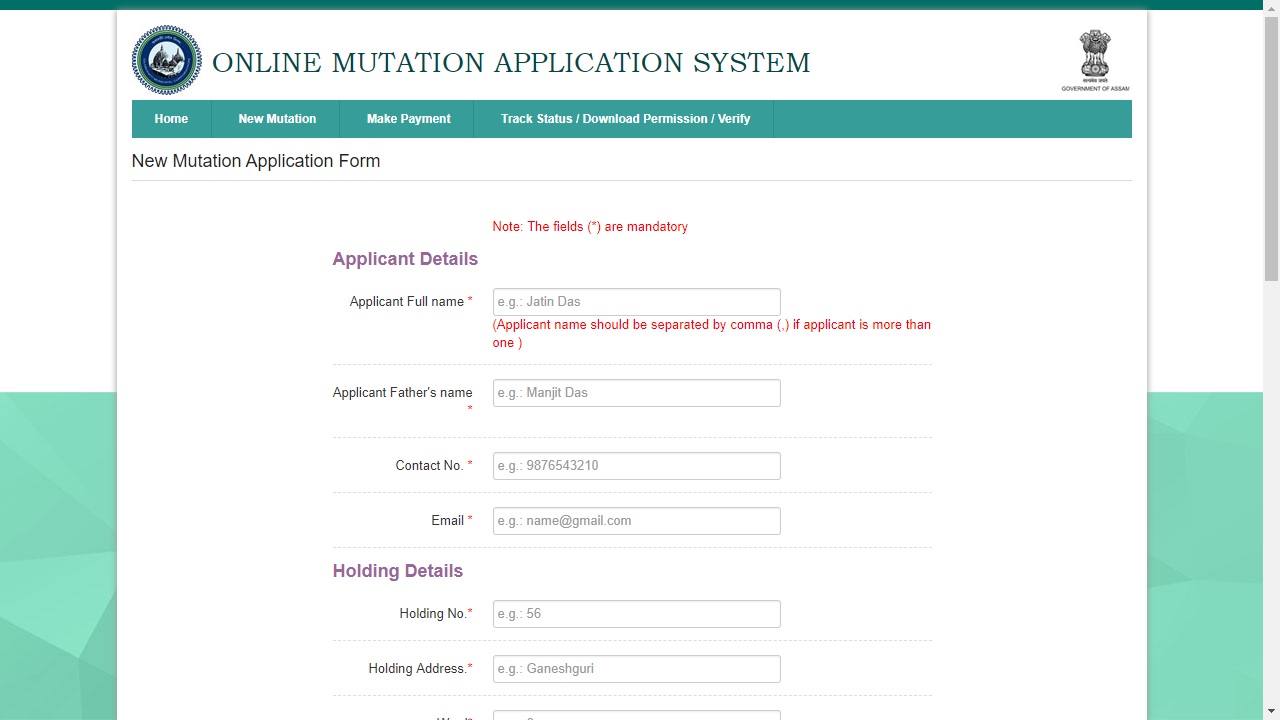Click the Applicant Details section heading
This screenshot has height=720, width=1280.
405,259
